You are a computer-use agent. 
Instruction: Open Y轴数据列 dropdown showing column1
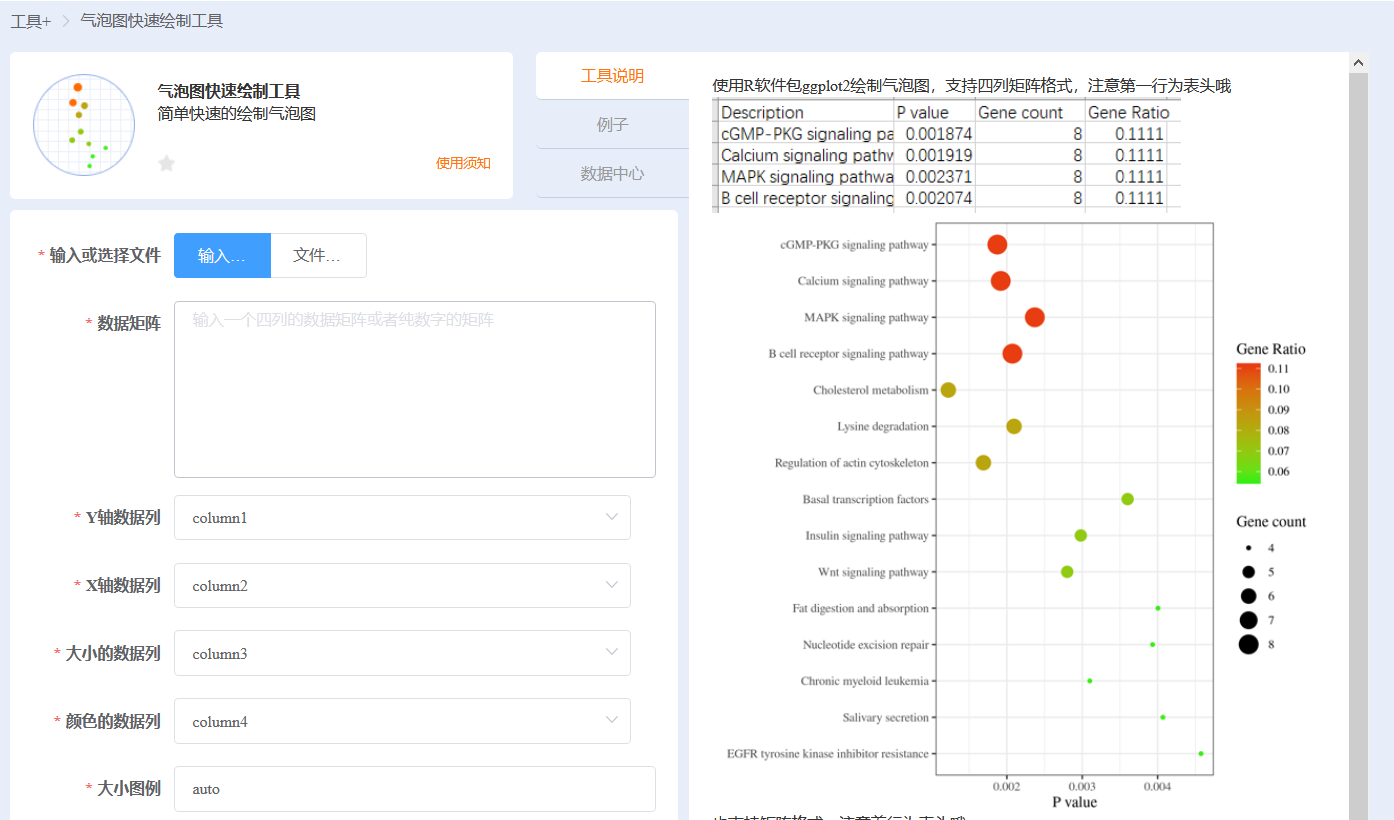(402, 518)
